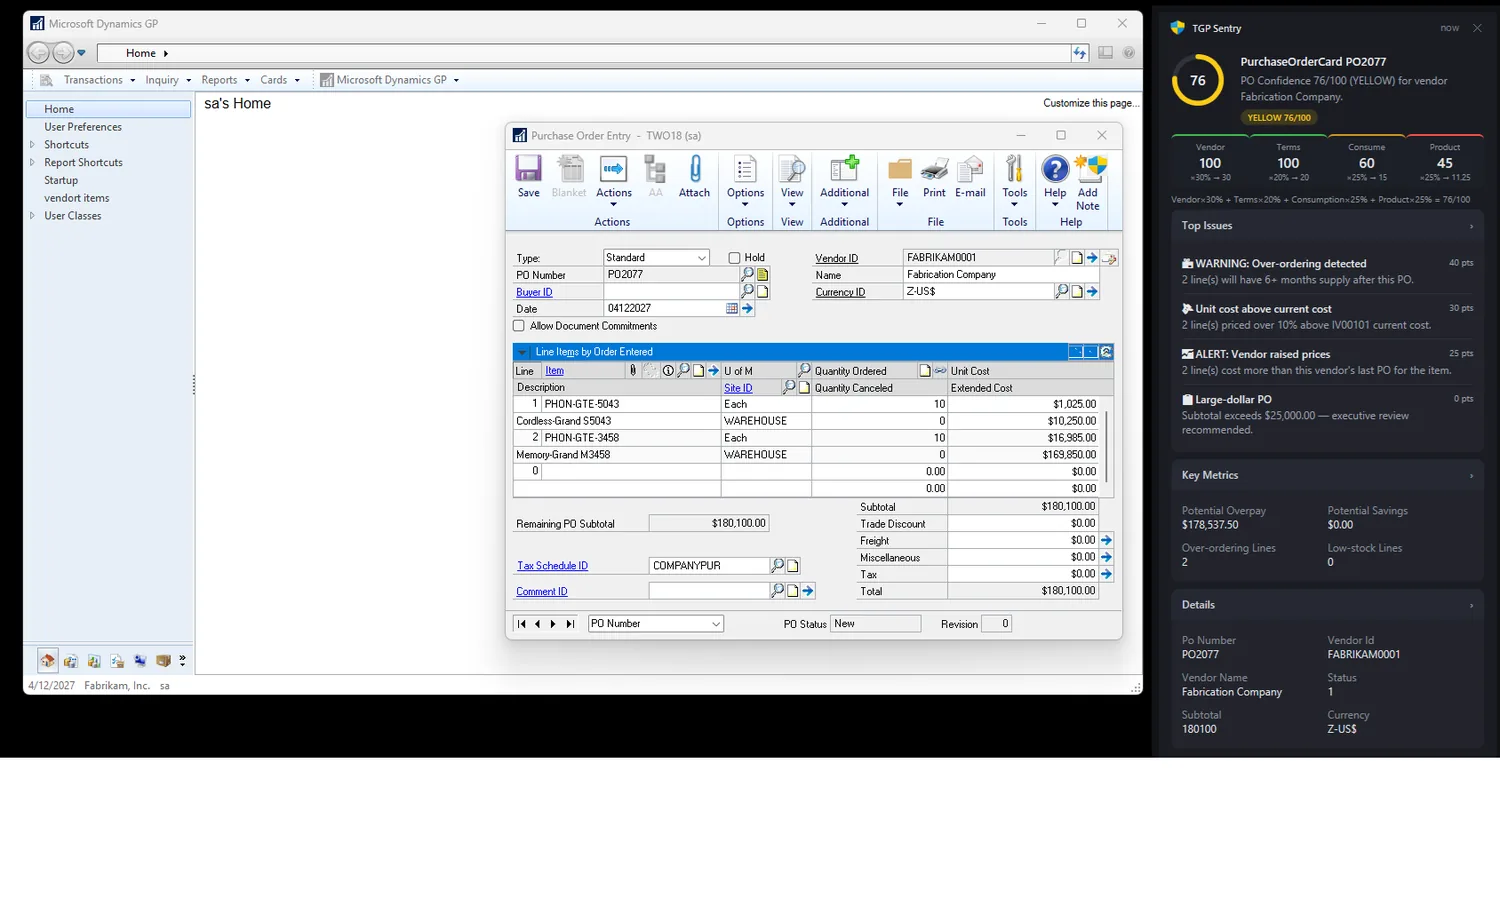The height and width of the screenshot is (906, 1500).
Task: Click the YELLOW 76/100 badge in TGP Sentry
Action: 1279,118
